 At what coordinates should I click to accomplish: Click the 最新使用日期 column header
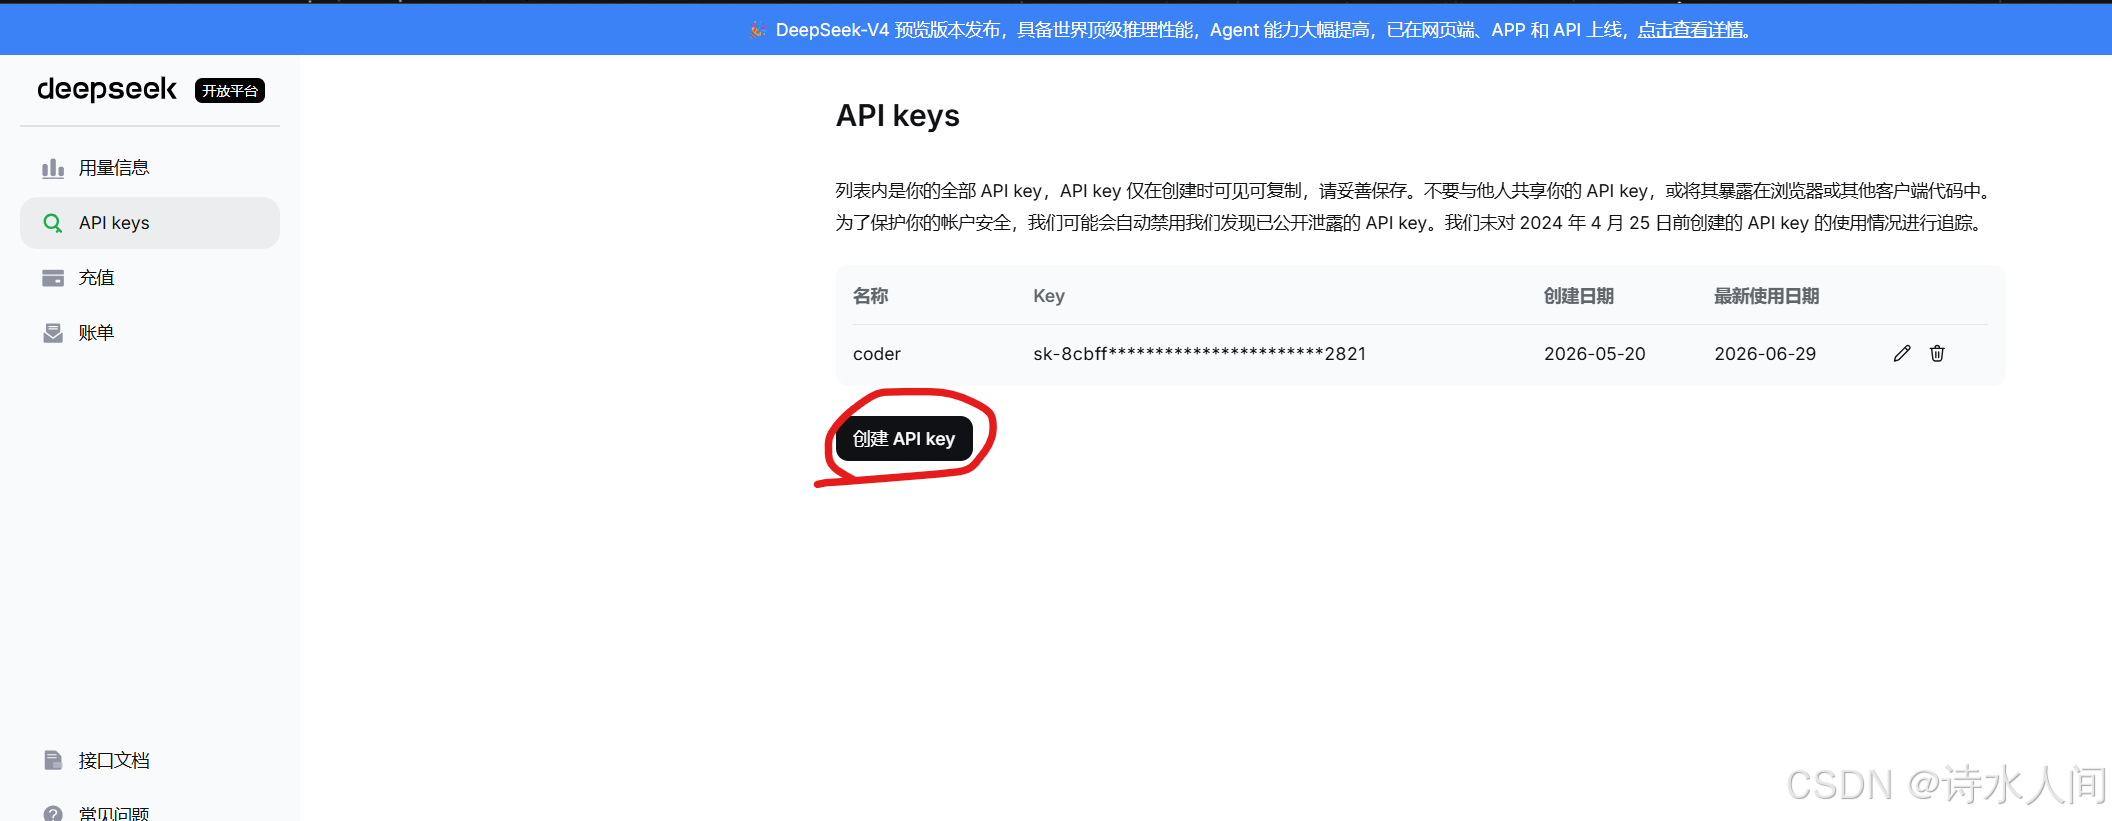click(x=1766, y=296)
